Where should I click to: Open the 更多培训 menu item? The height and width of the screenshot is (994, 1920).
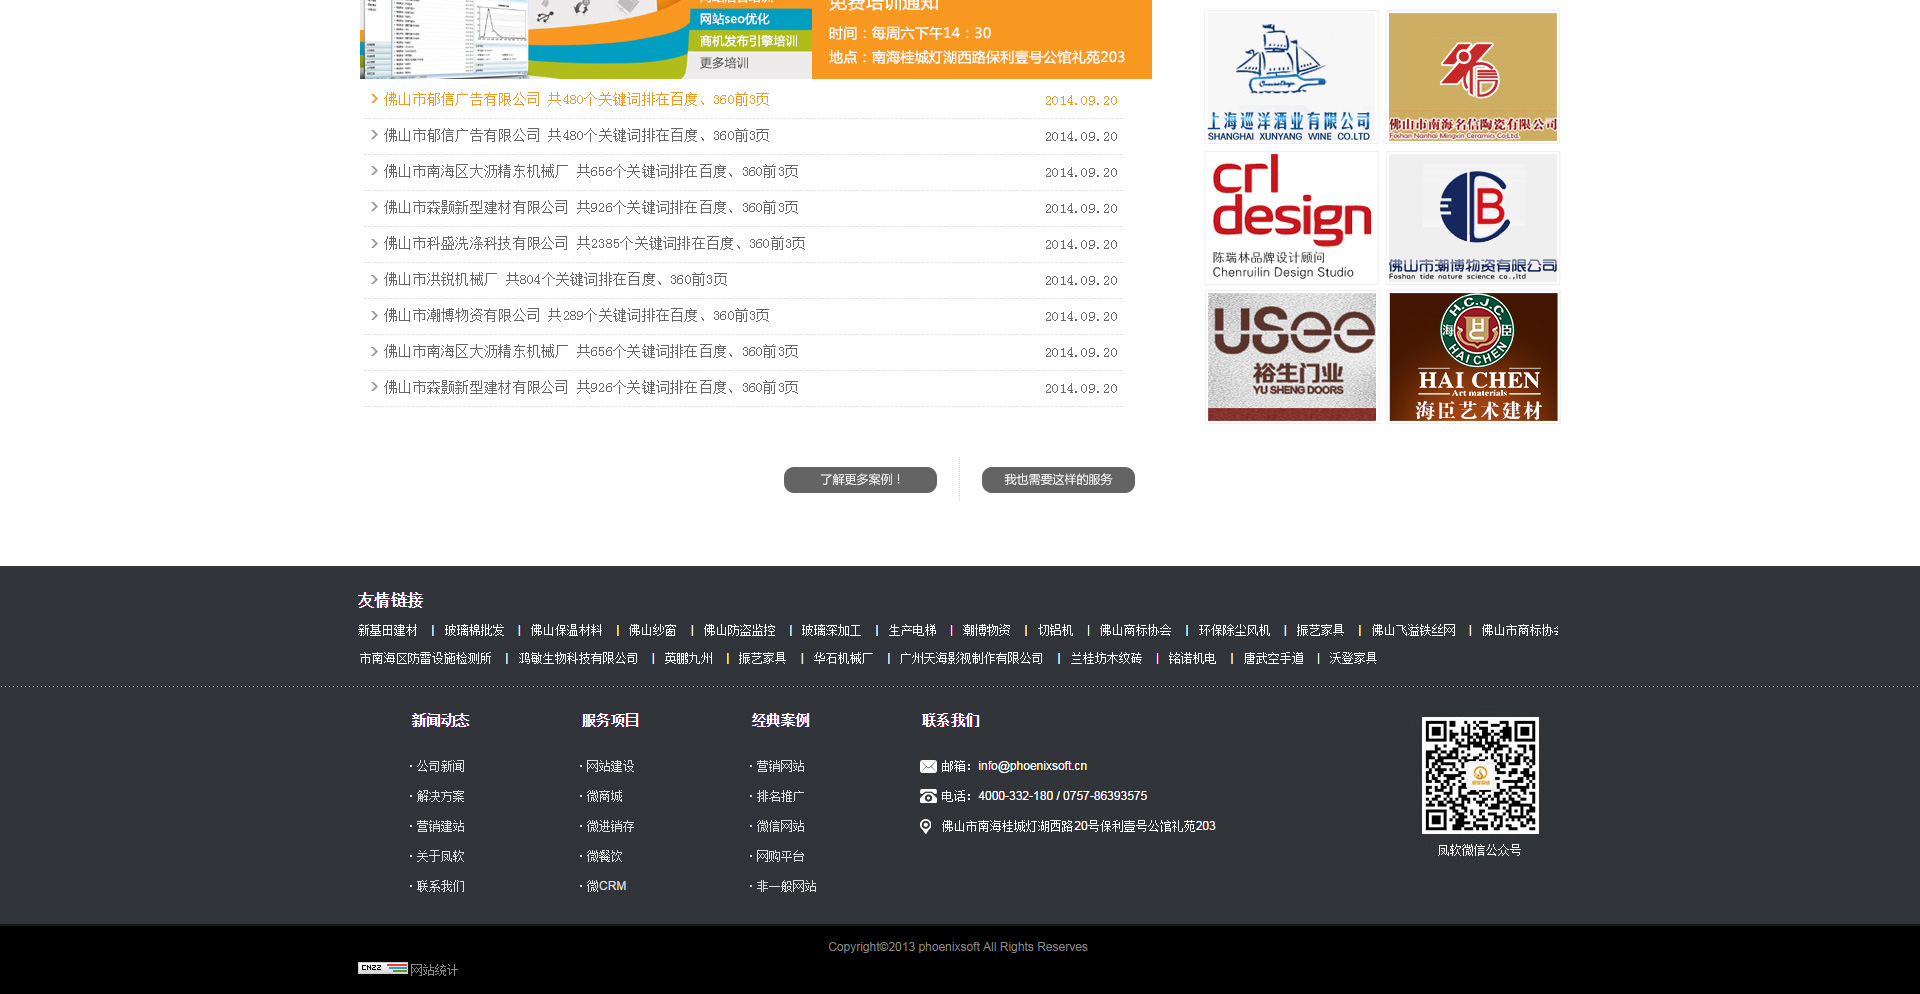click(724, 63)
